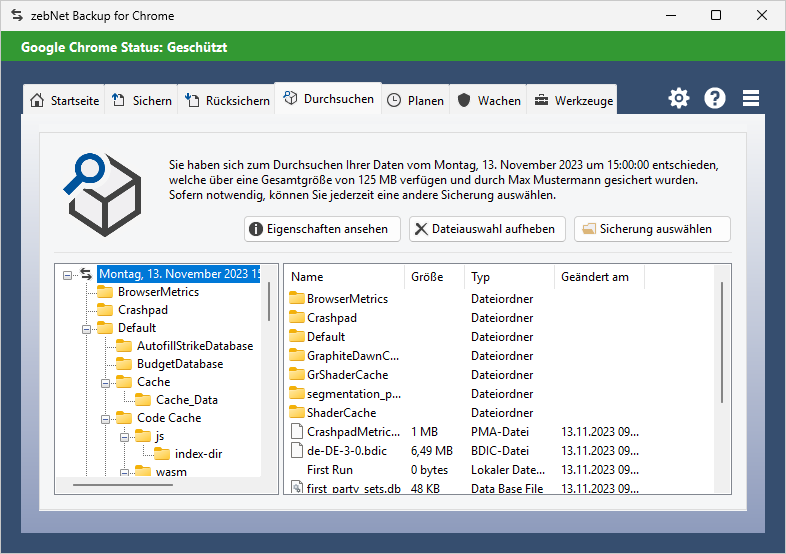Click index-dir folder icon in tree
Viewport: 786px width, 554px height.
point(162,454)
